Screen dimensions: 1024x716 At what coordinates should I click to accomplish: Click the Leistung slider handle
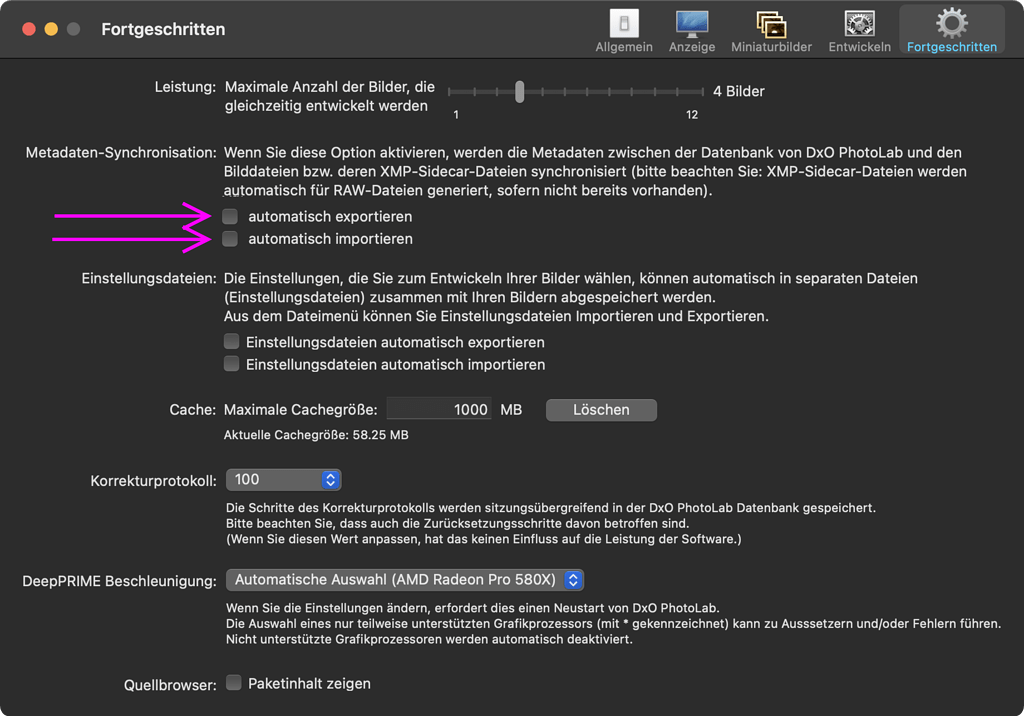tap(519, 91)
